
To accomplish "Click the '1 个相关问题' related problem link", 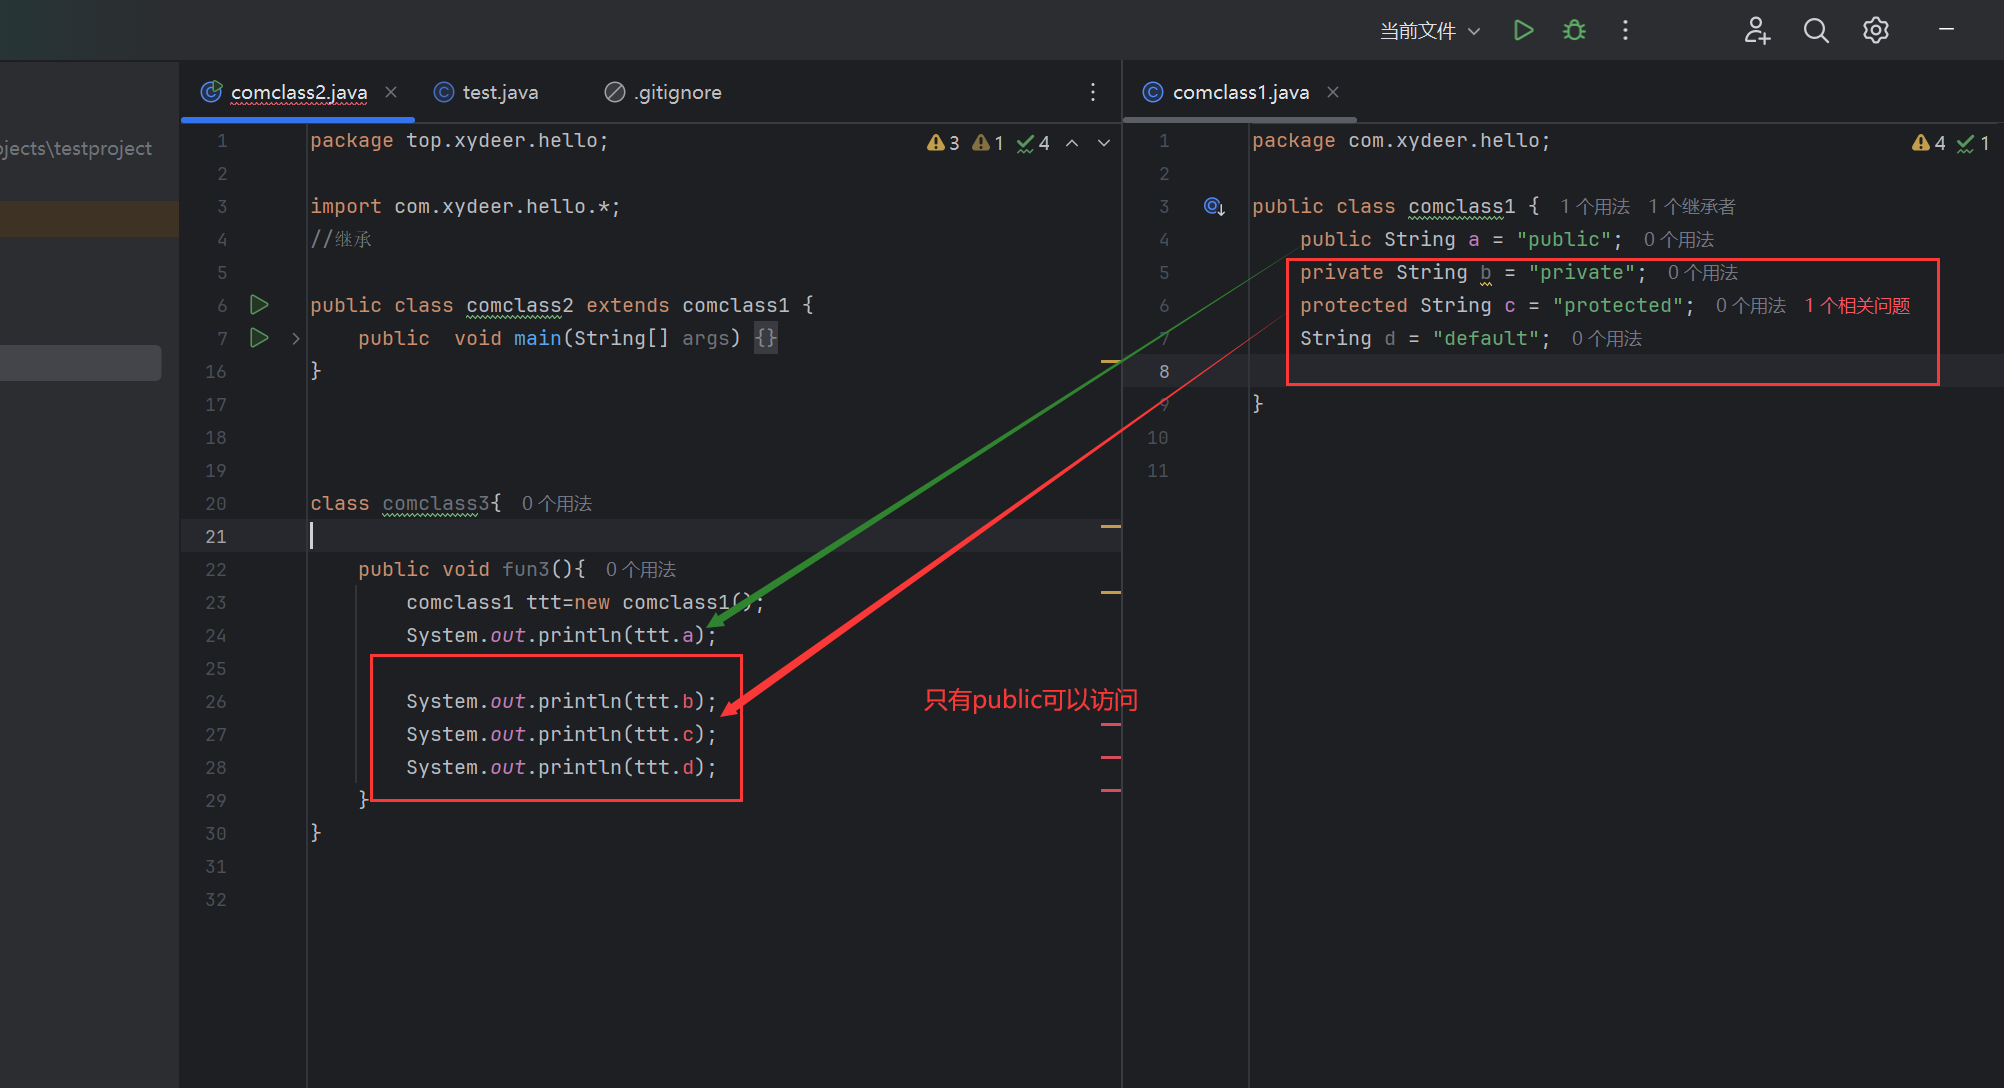I will click(x=1857, y=306).
